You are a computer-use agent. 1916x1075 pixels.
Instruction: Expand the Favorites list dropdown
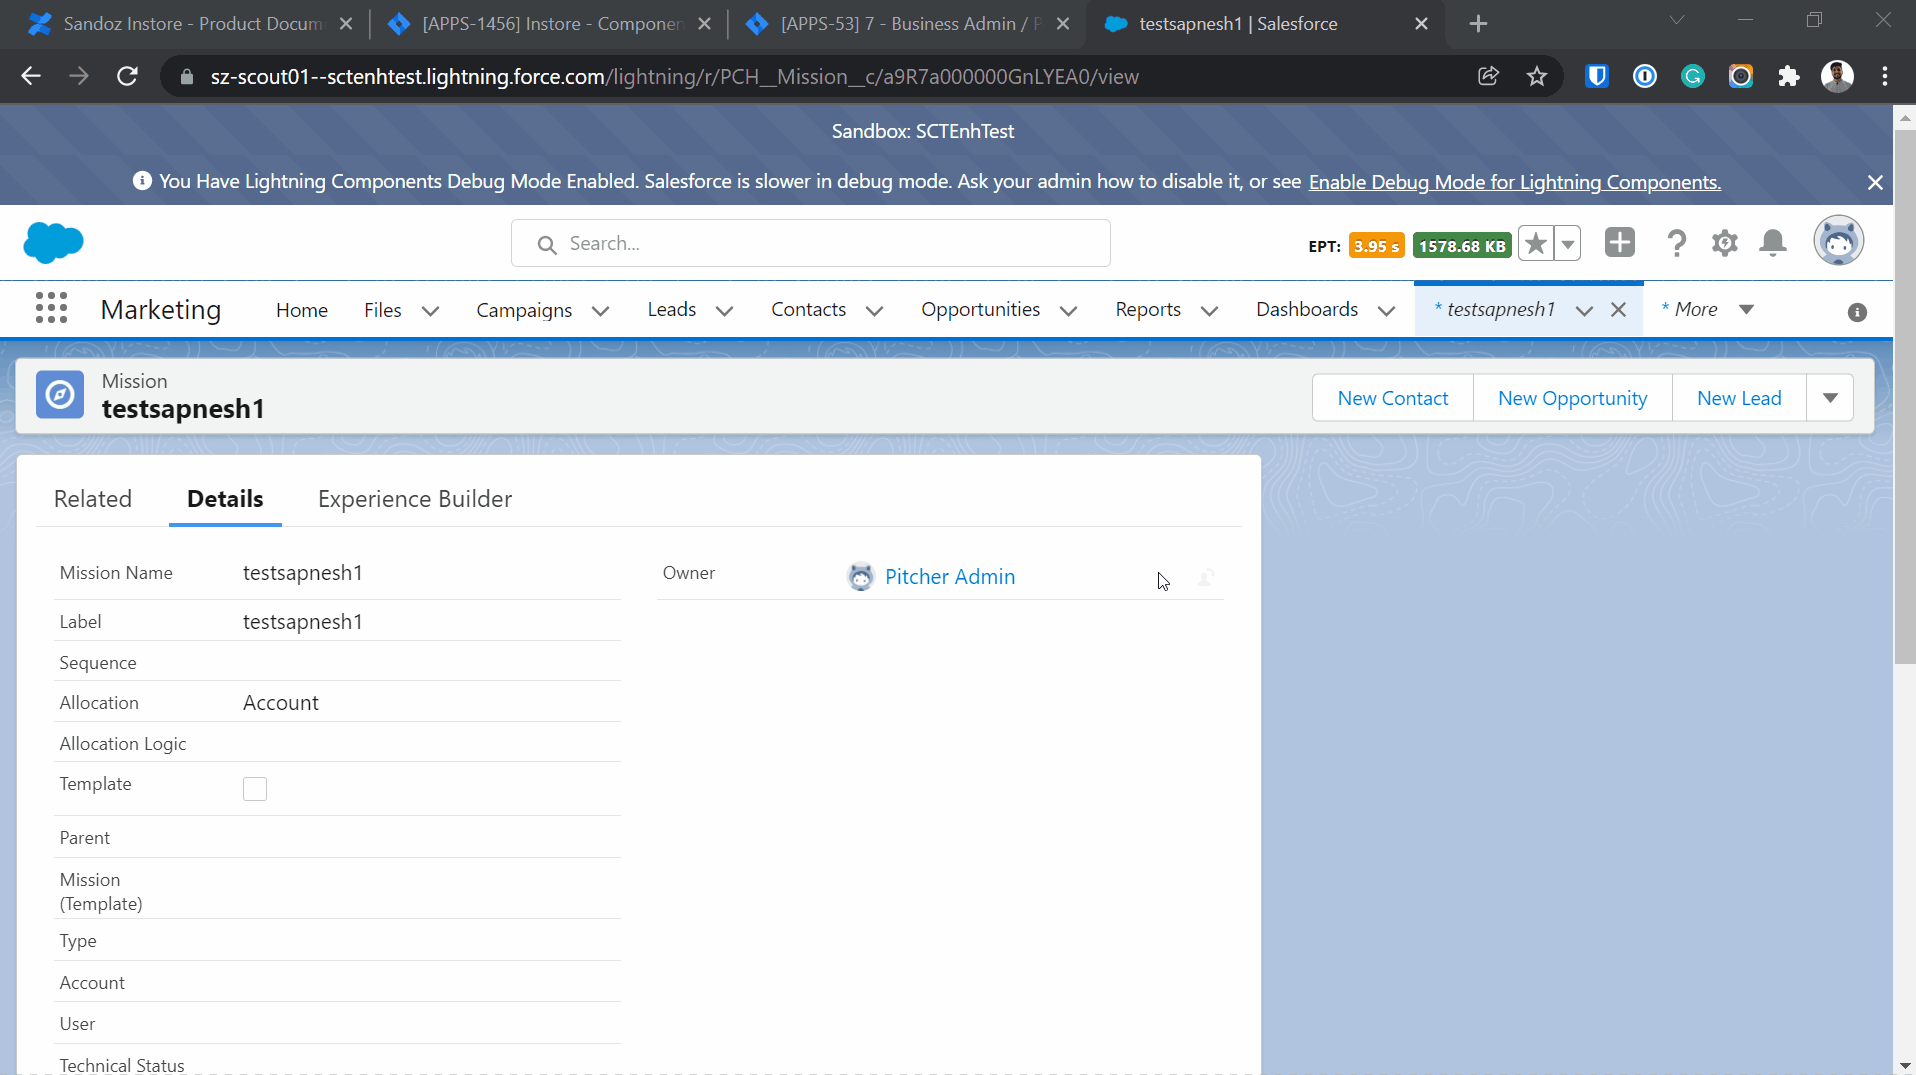click(1568, 244)
